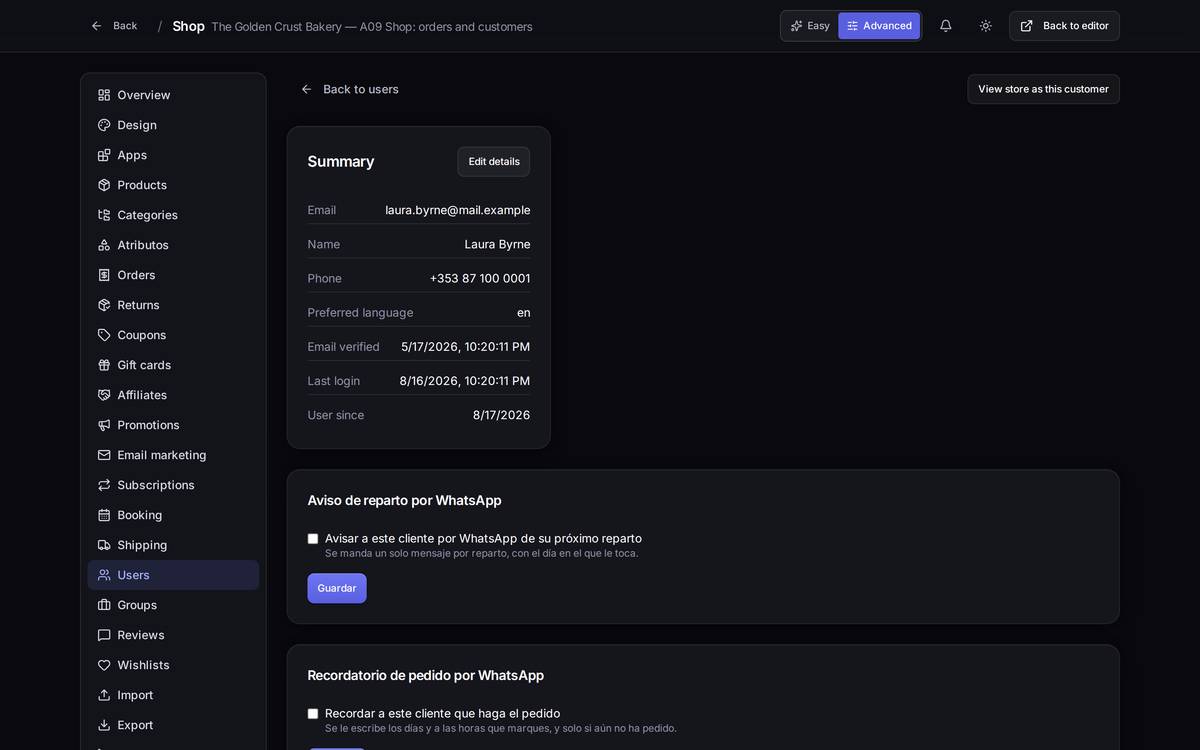Click Aviso de reparto por WhatsApp heading
The height and width of the screenshot is (750, 1200).
404,500
